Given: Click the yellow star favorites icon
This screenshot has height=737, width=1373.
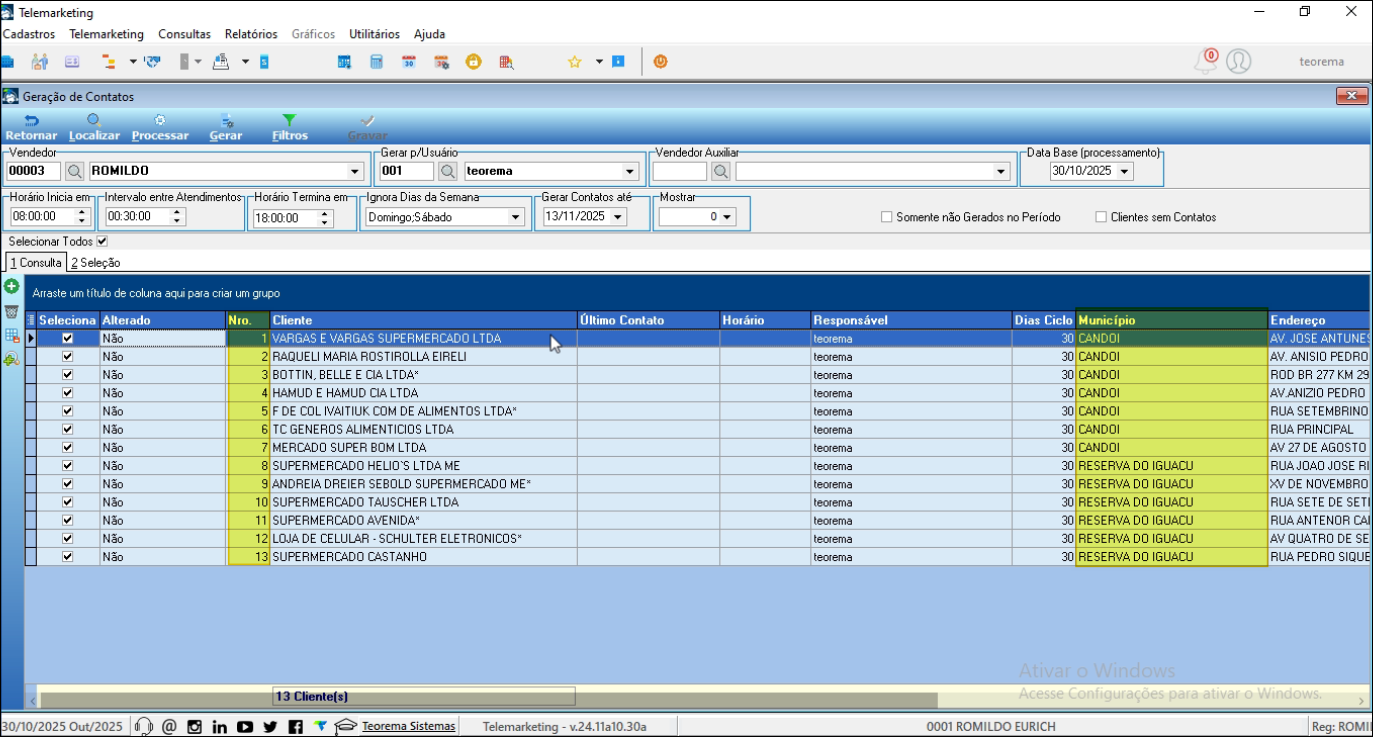Looking at the screenshot, I should pyautogui.click(x=575, y=62).
